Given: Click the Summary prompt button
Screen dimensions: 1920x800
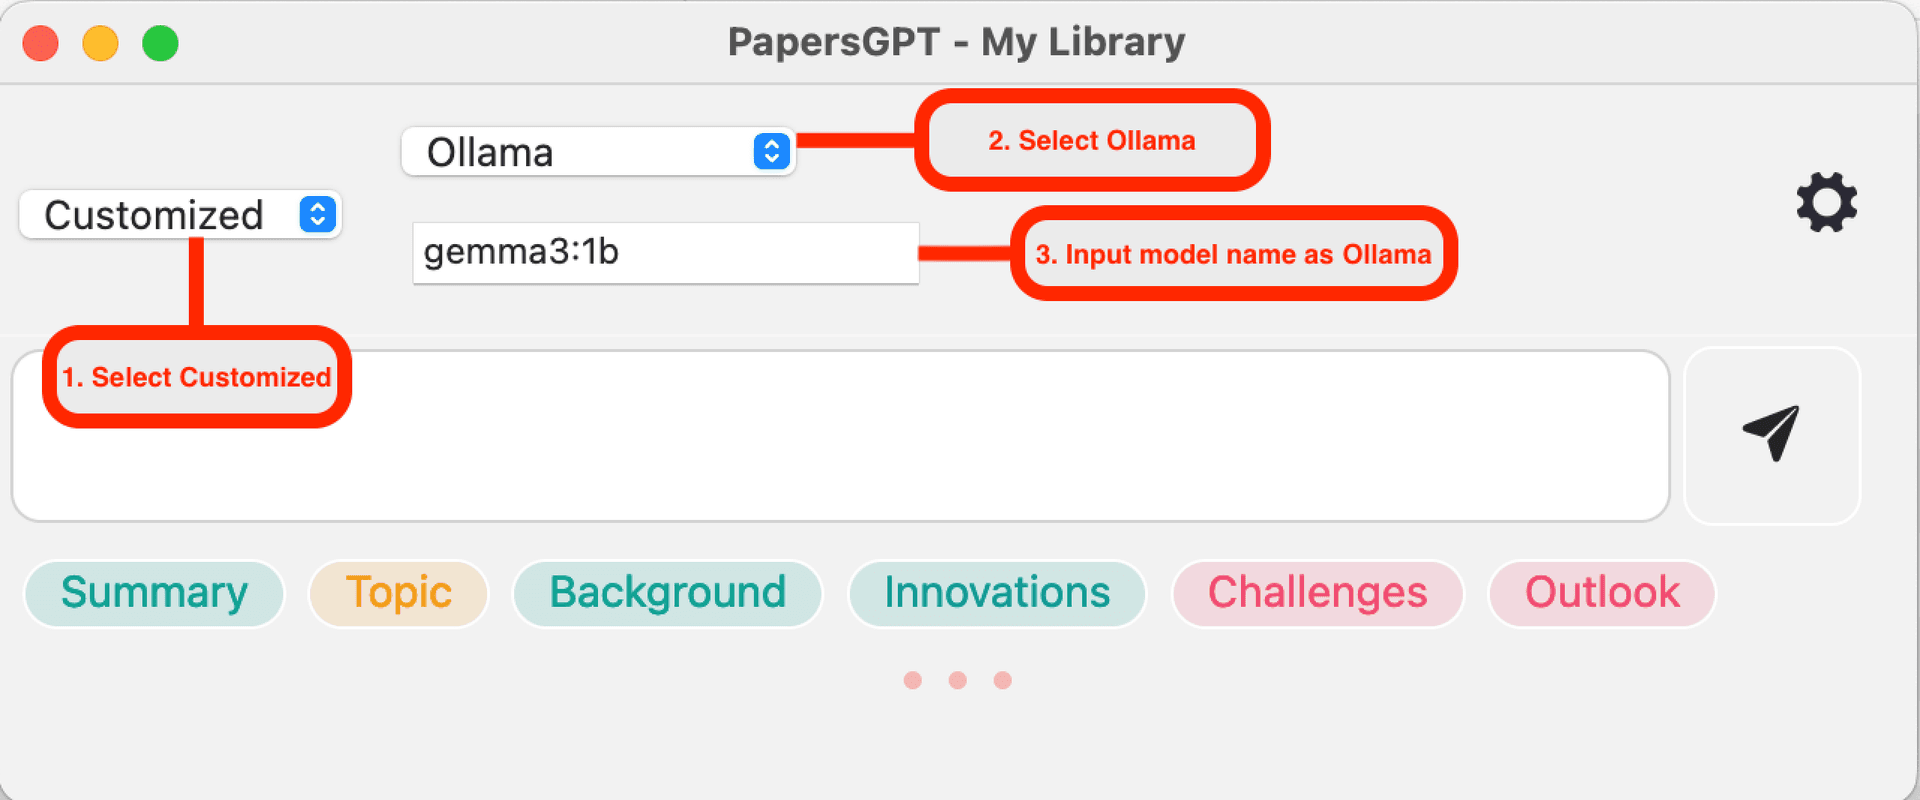Looking at the screenshot, I should click(x=154, y=593).
